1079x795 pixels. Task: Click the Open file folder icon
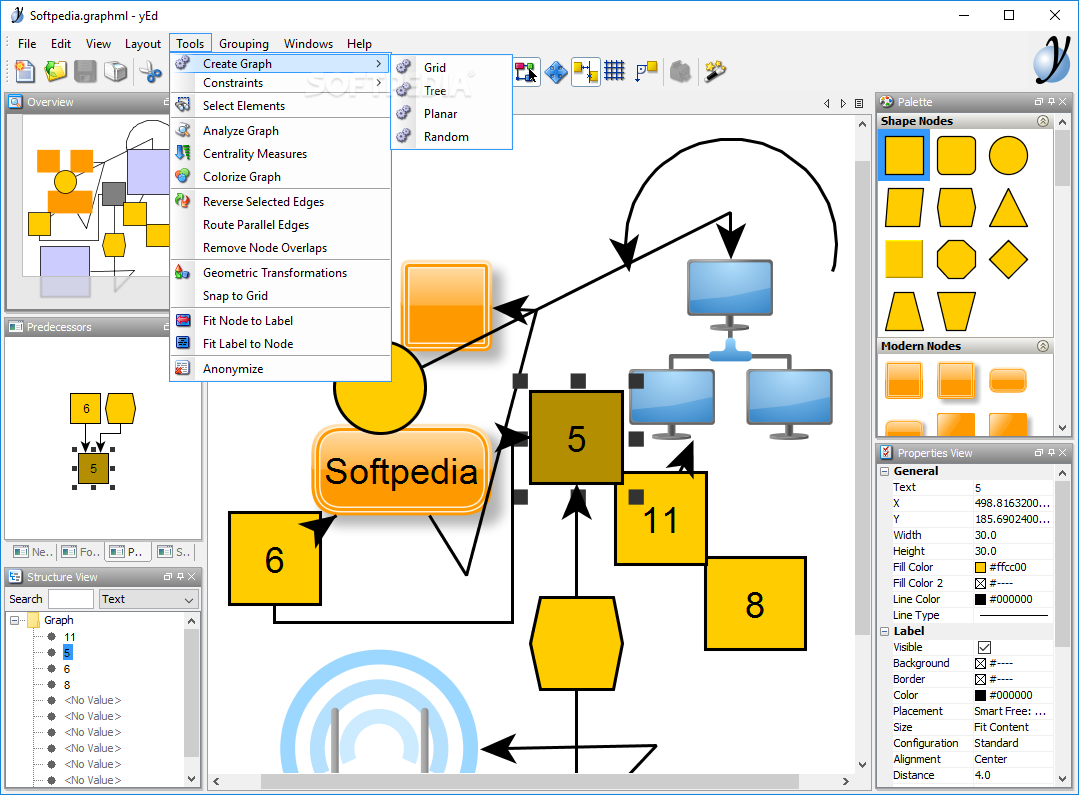55,71
